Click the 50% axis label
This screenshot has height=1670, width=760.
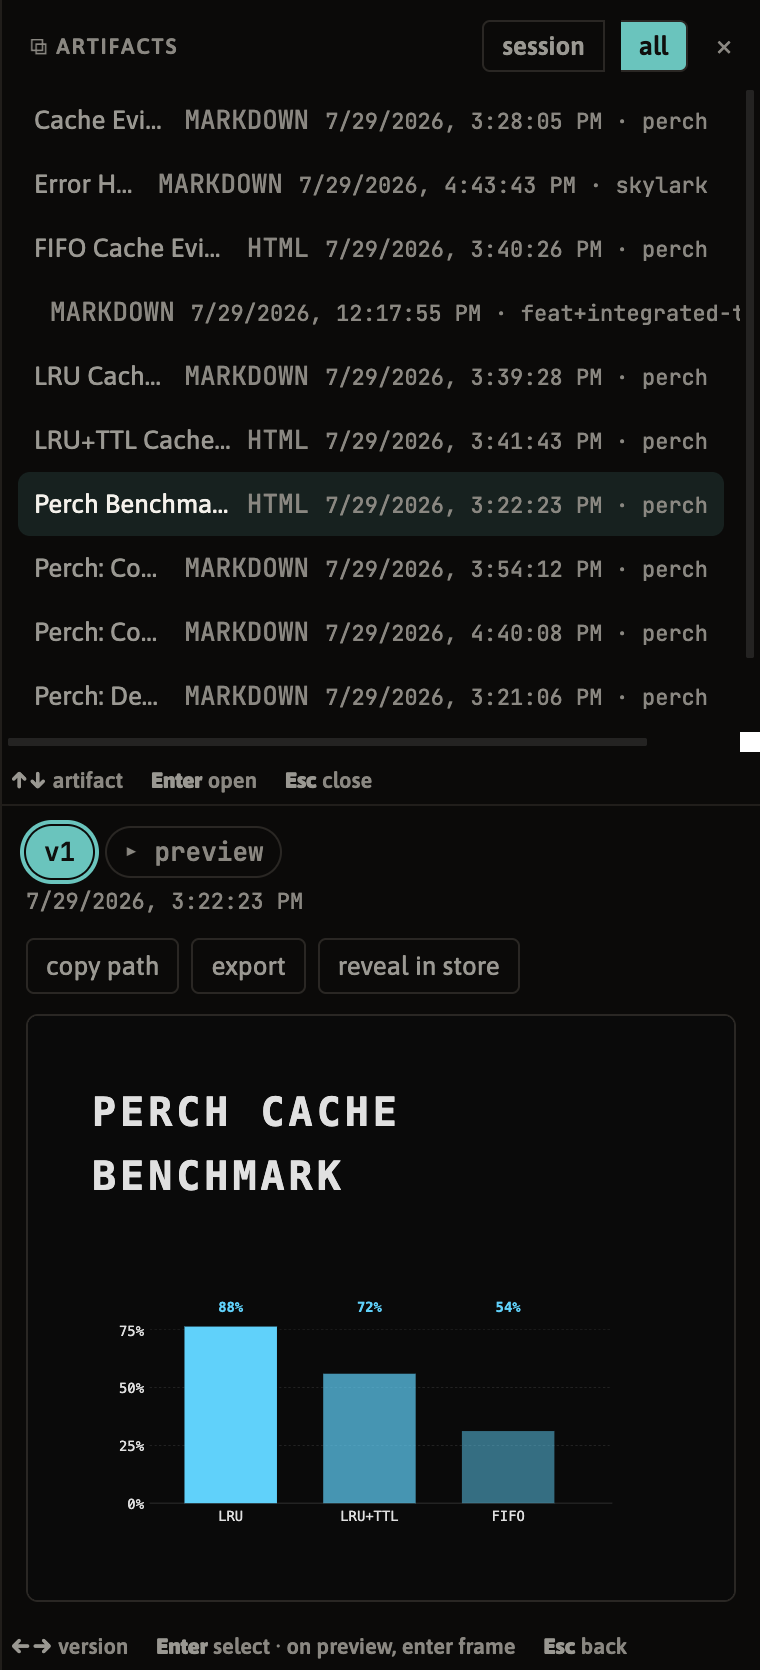132,1388
